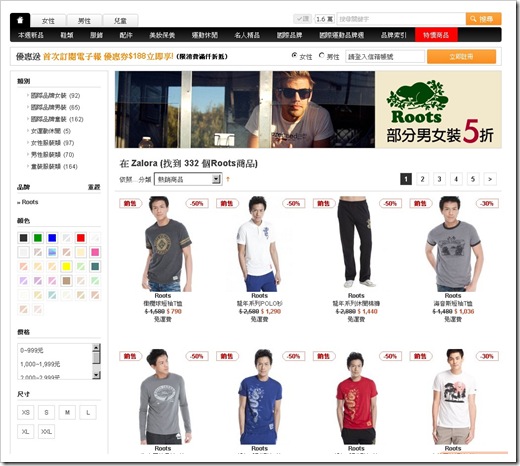Viewport: 520px width, 466px height.
Task: Click the search keyword input field
Action: point(401,19)
